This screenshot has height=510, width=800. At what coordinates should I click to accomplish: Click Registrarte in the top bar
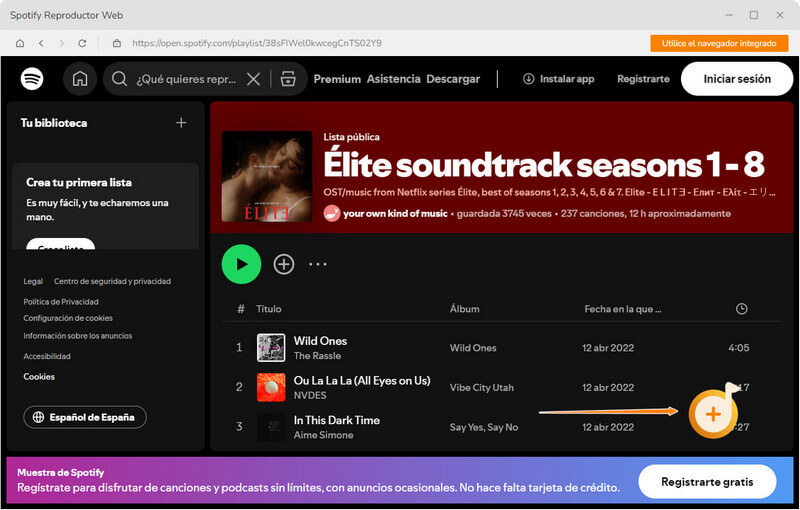[643, 79]
